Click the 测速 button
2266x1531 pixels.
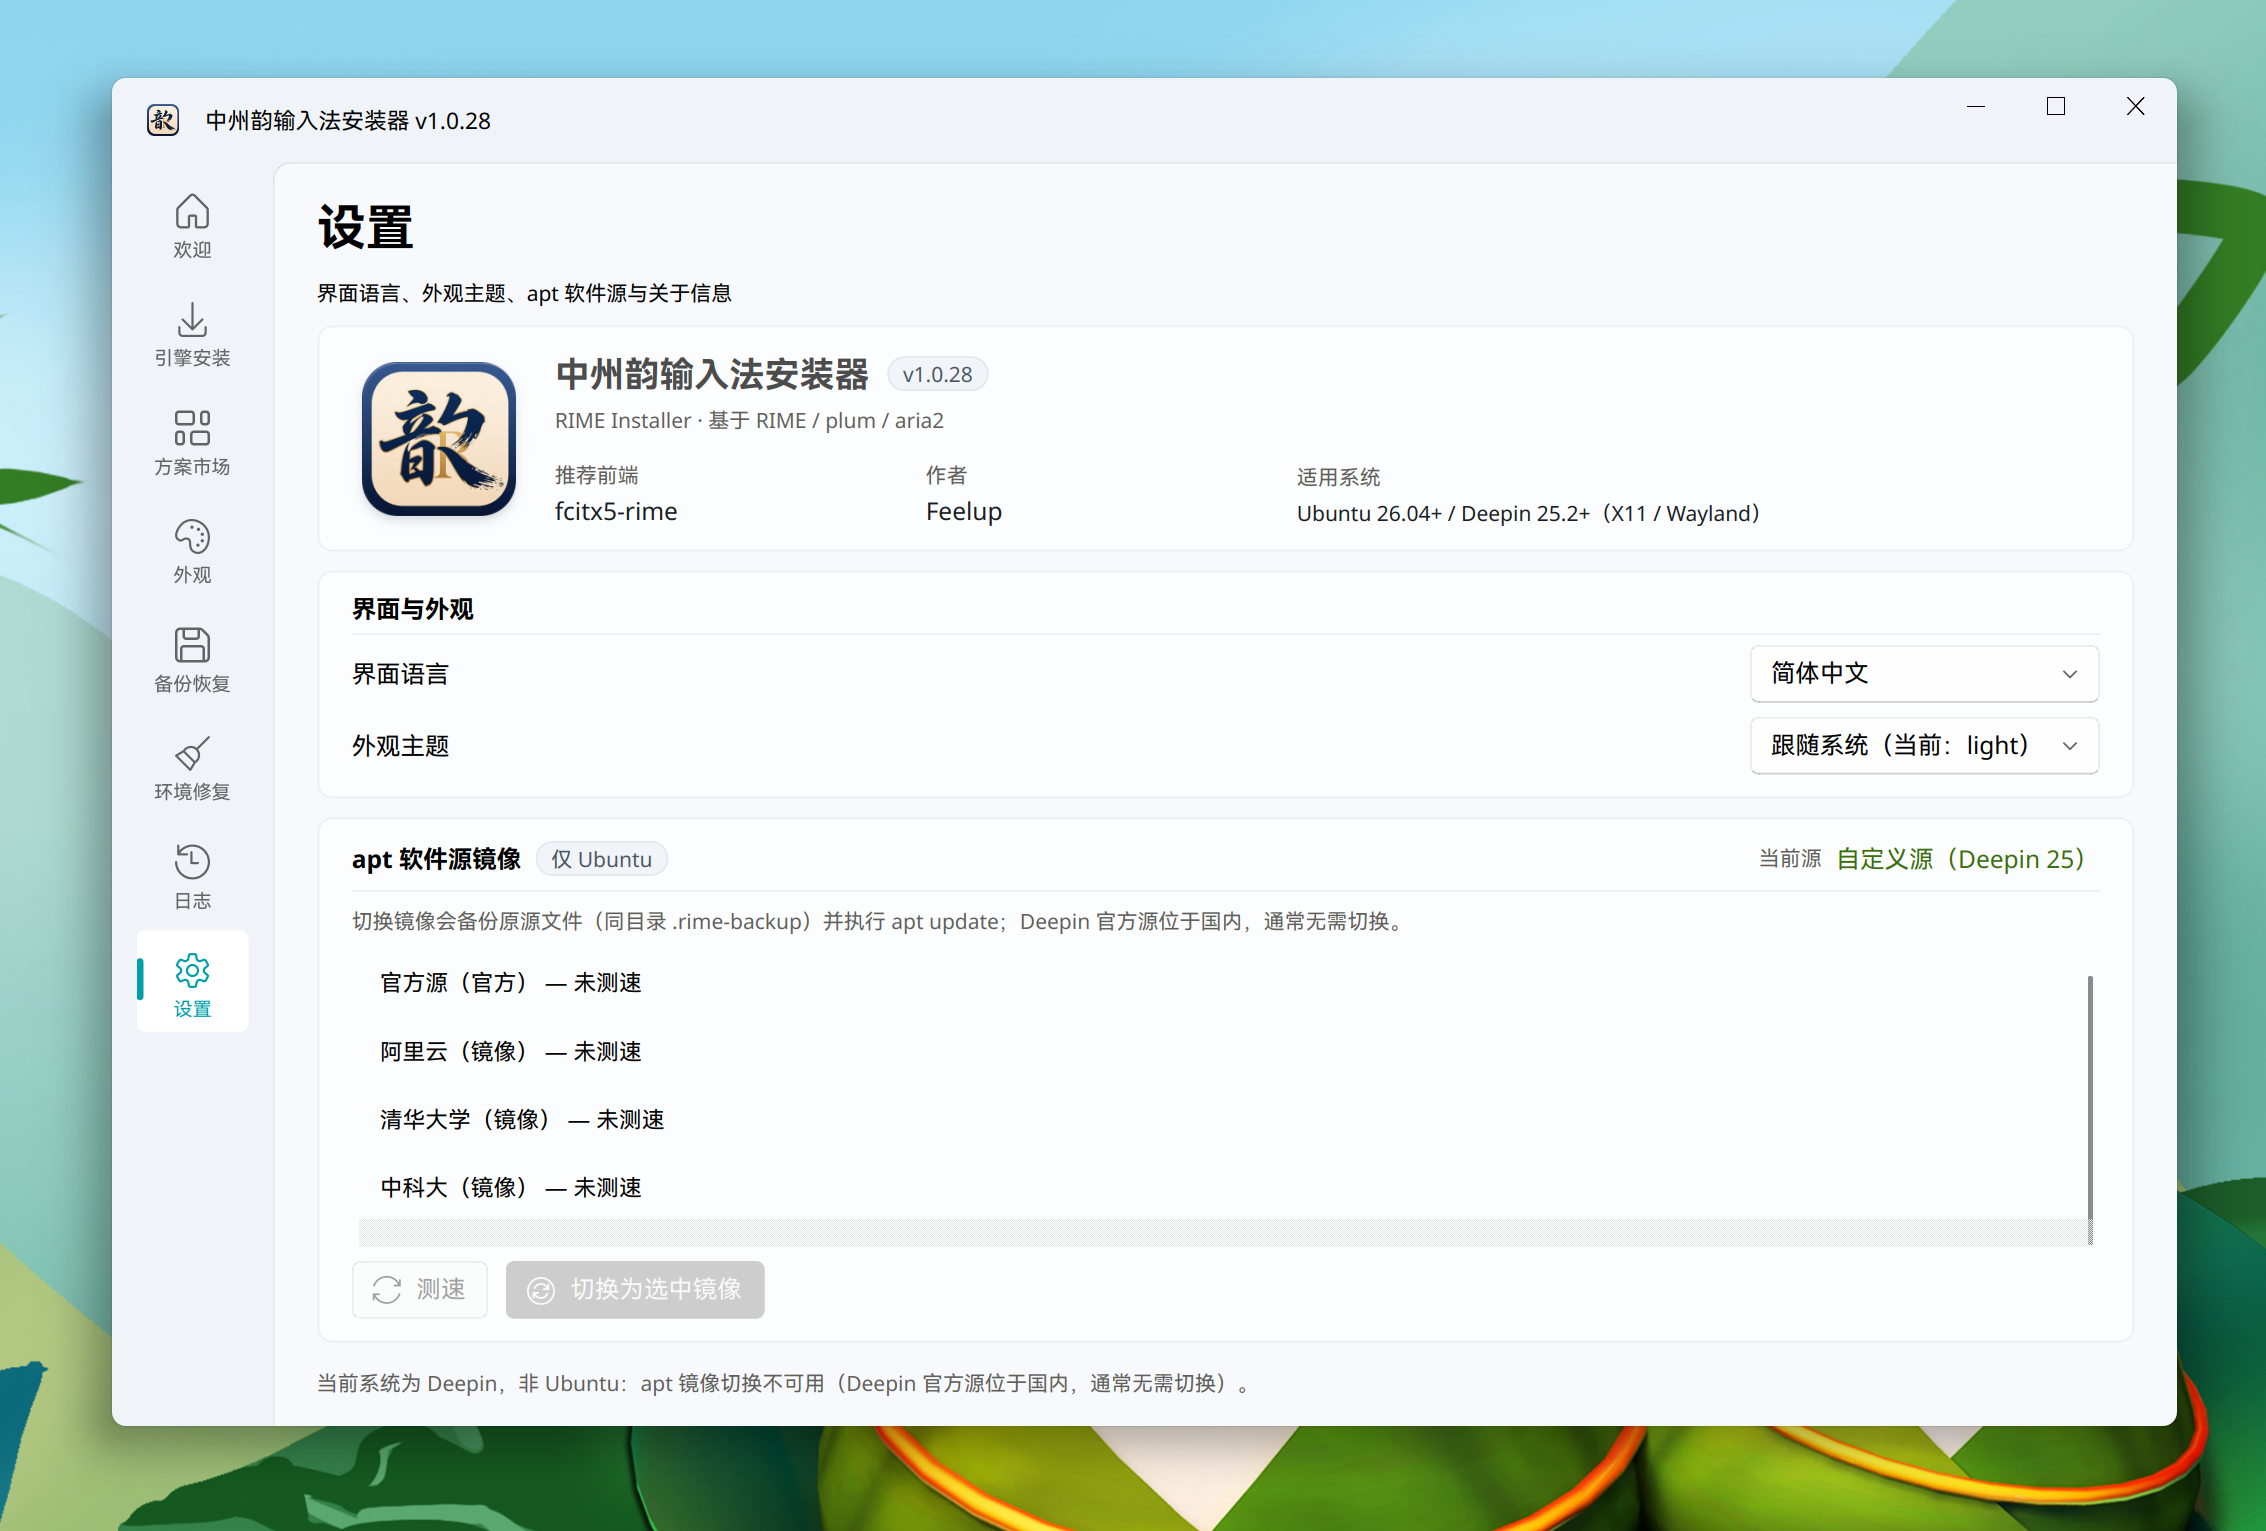click(420, 1290)
